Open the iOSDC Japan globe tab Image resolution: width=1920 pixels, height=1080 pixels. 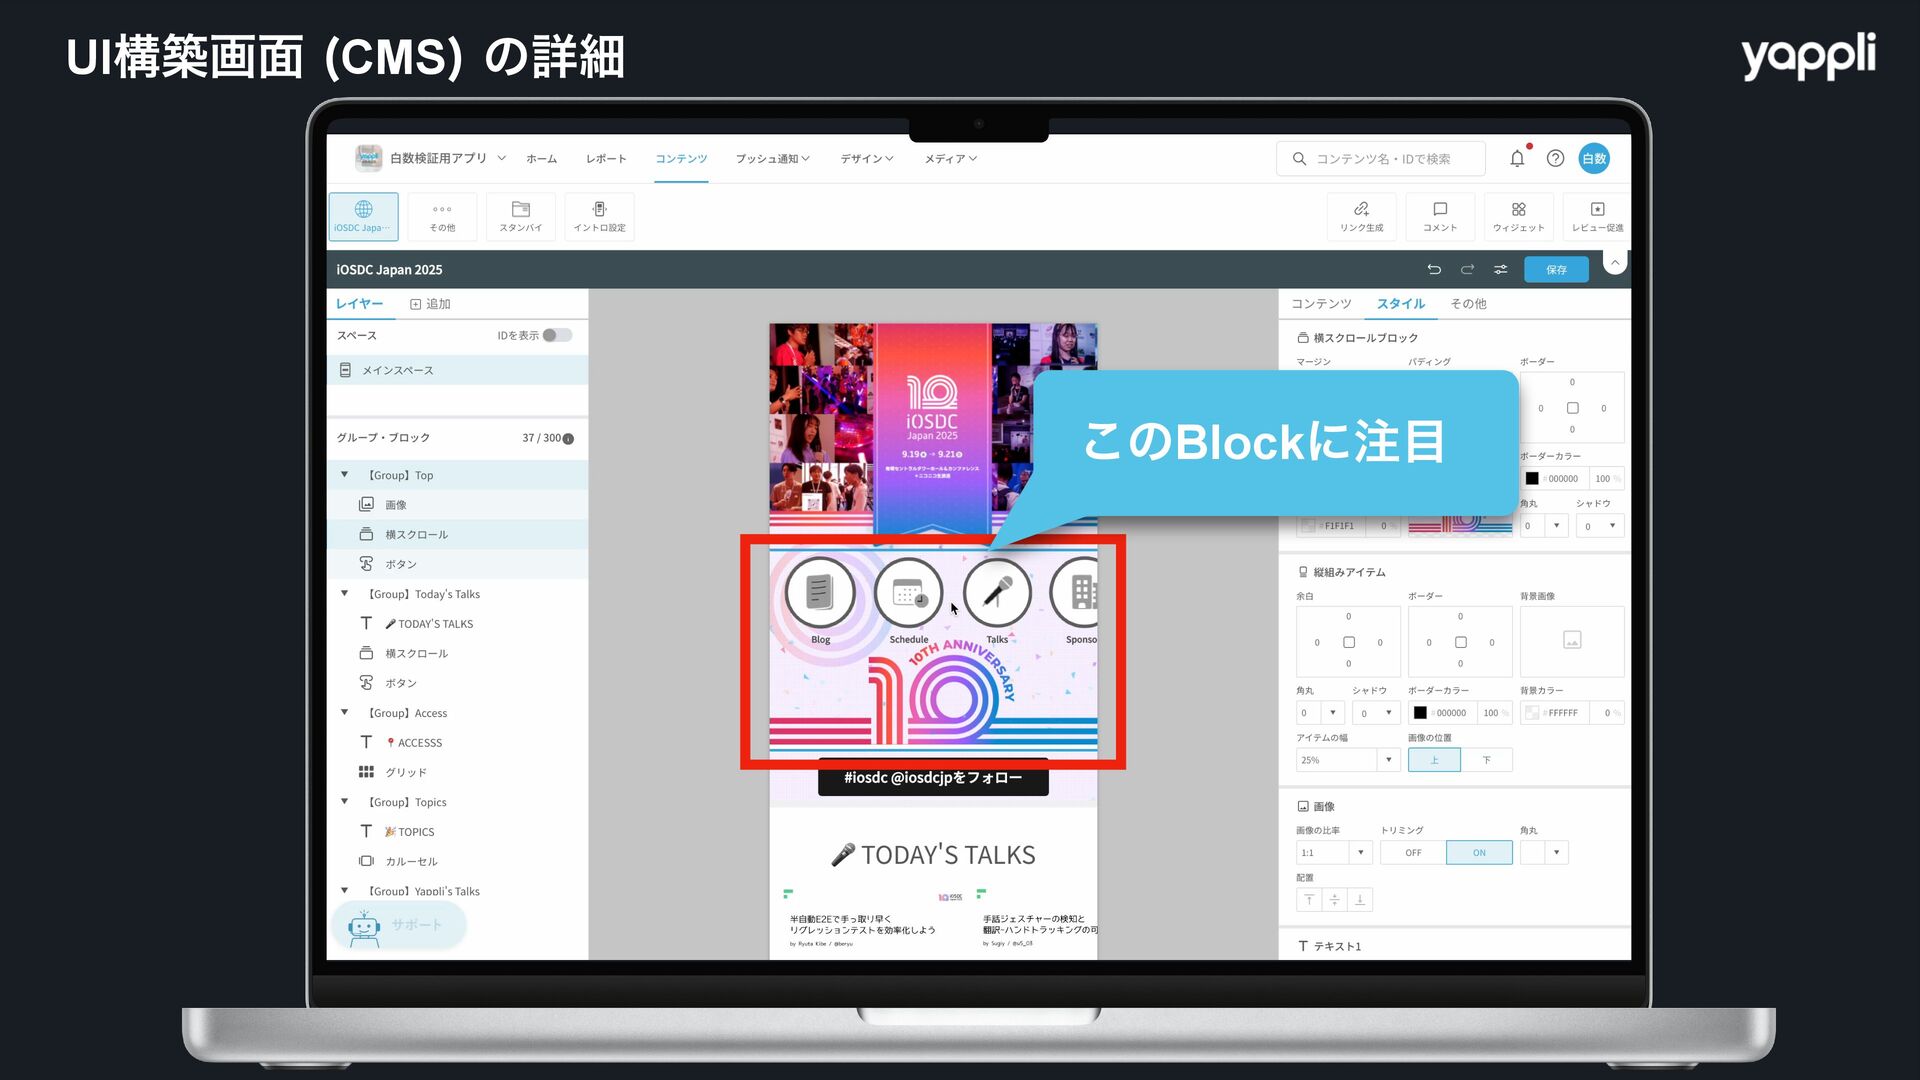pyautogui.click(x=363, y=216)
